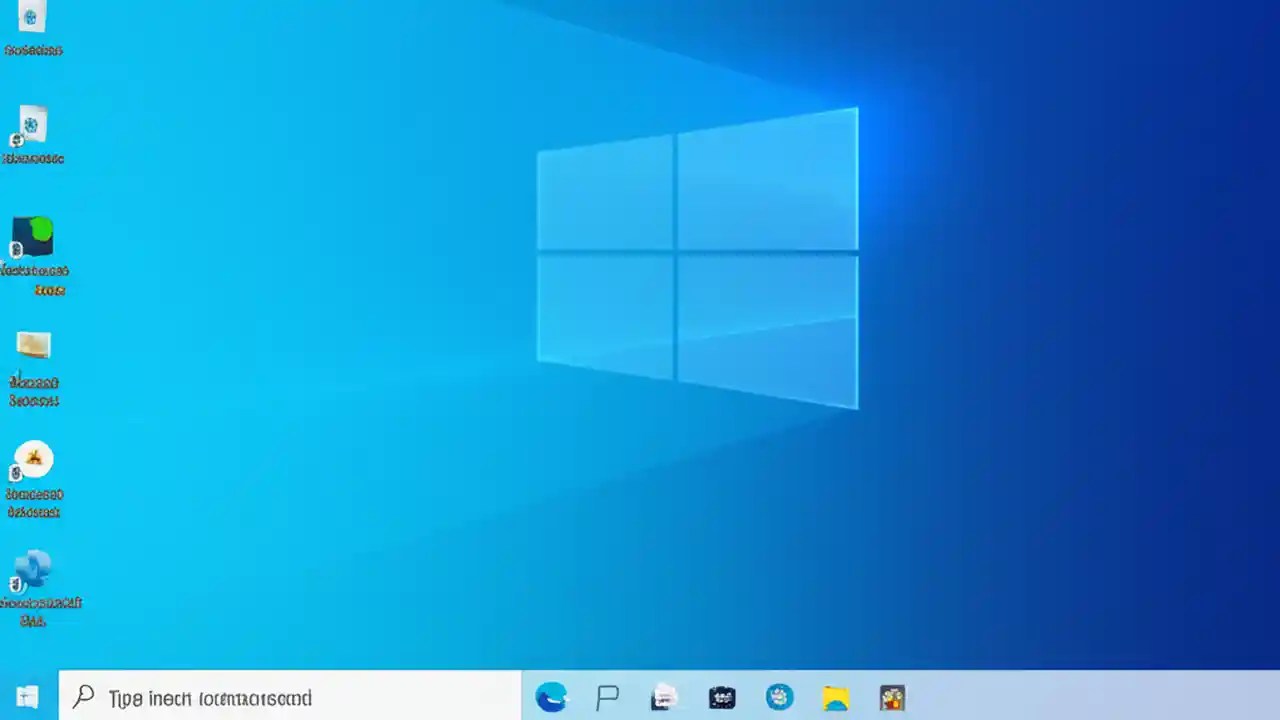1280x720 pixels.
Task: Launch the desktop shortcut with green-and-blue logo
Action: pyautogui.click(x=33, y=237)
